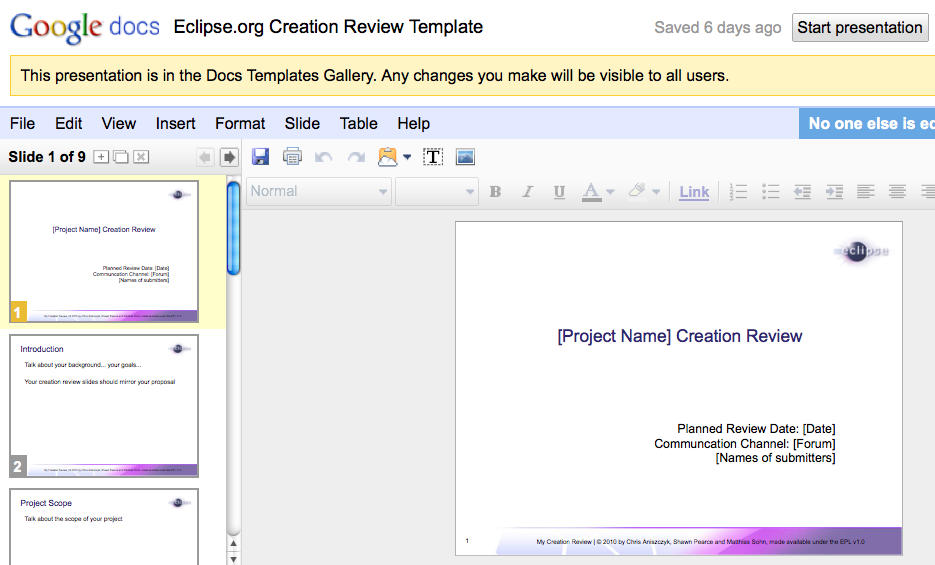Open the Paste options dropdown arrow

coord(407,157)
